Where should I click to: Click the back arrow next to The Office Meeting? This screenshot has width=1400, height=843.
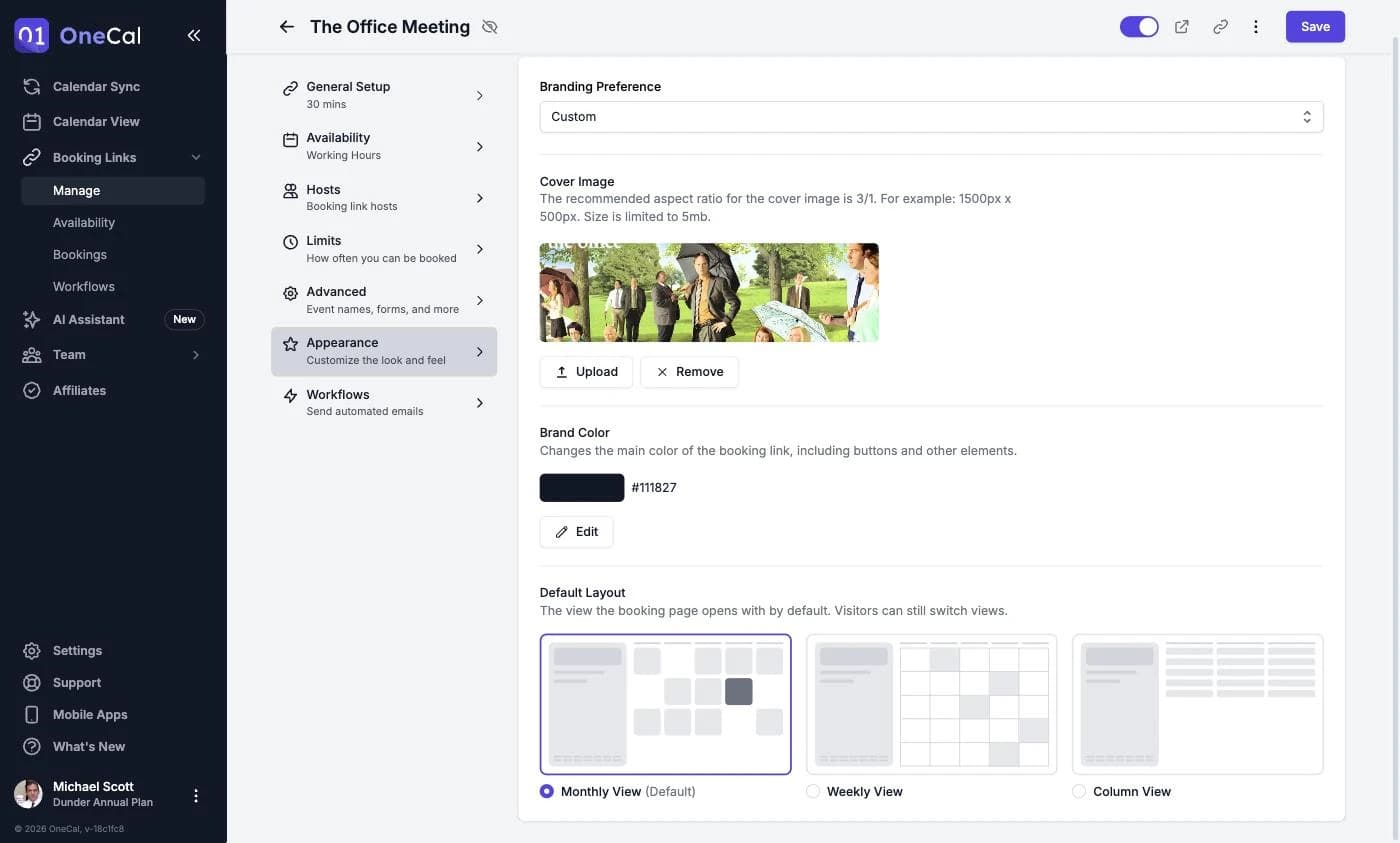pos(287,27)
